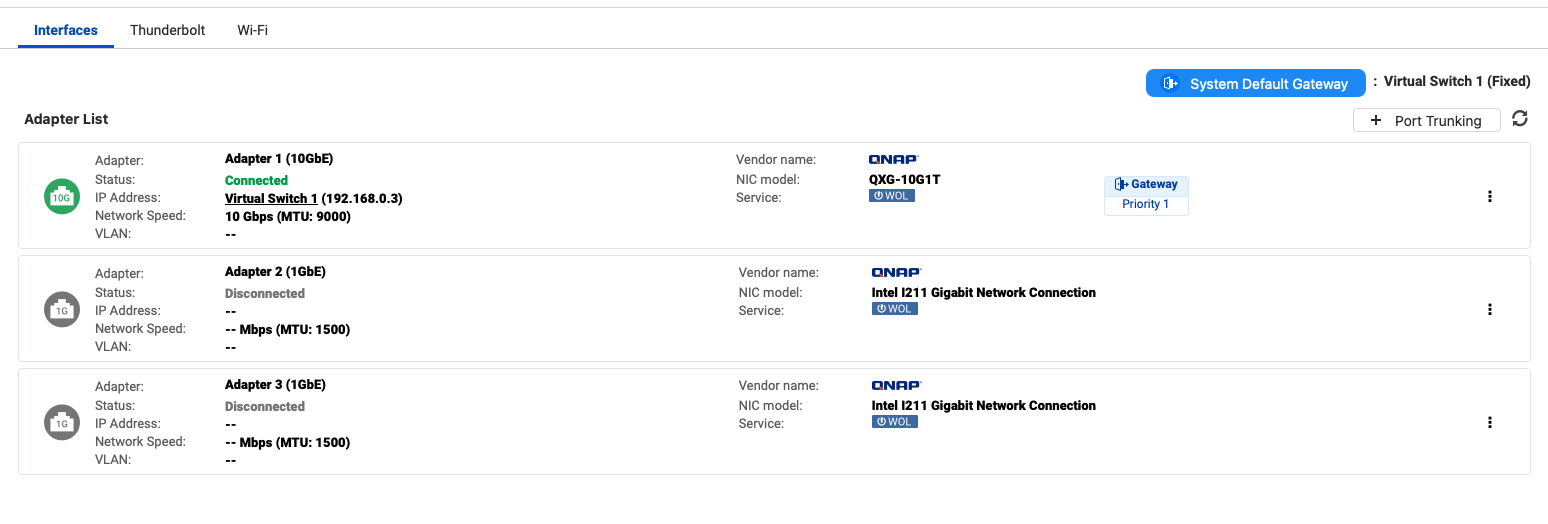This screenshot has height=524, width=1548.
Task: Select the Interfaces tab
Action: [66, 30]
